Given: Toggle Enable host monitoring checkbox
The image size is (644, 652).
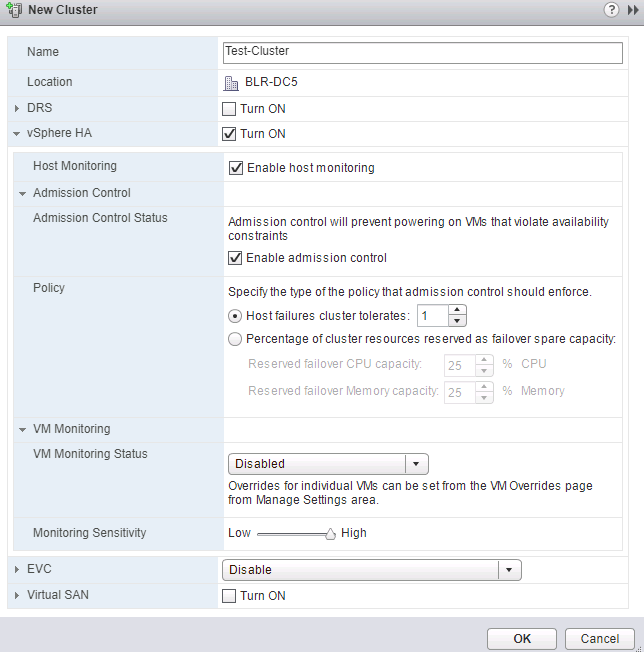Looking at the screenshot, I should [x=236, y=168].
